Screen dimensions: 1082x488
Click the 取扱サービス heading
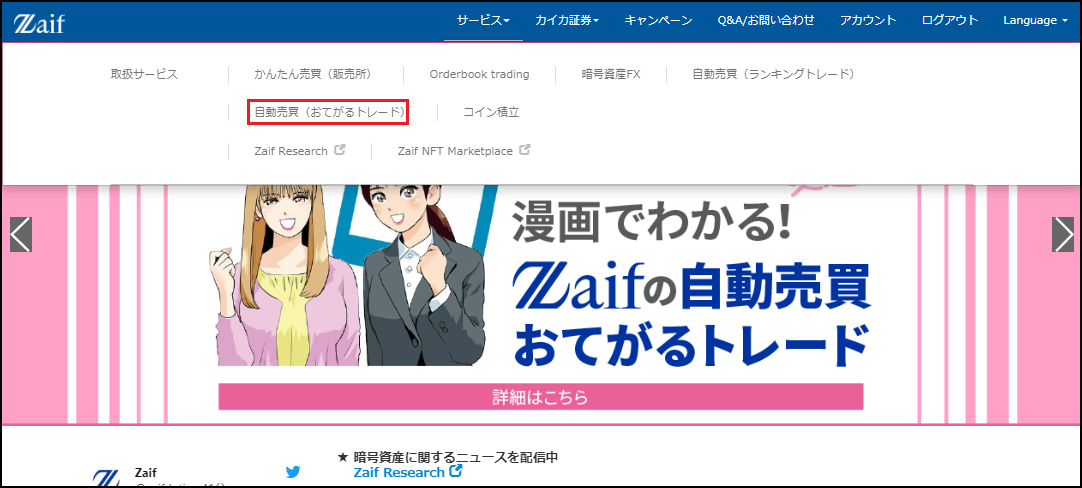[x=144, y=74]
